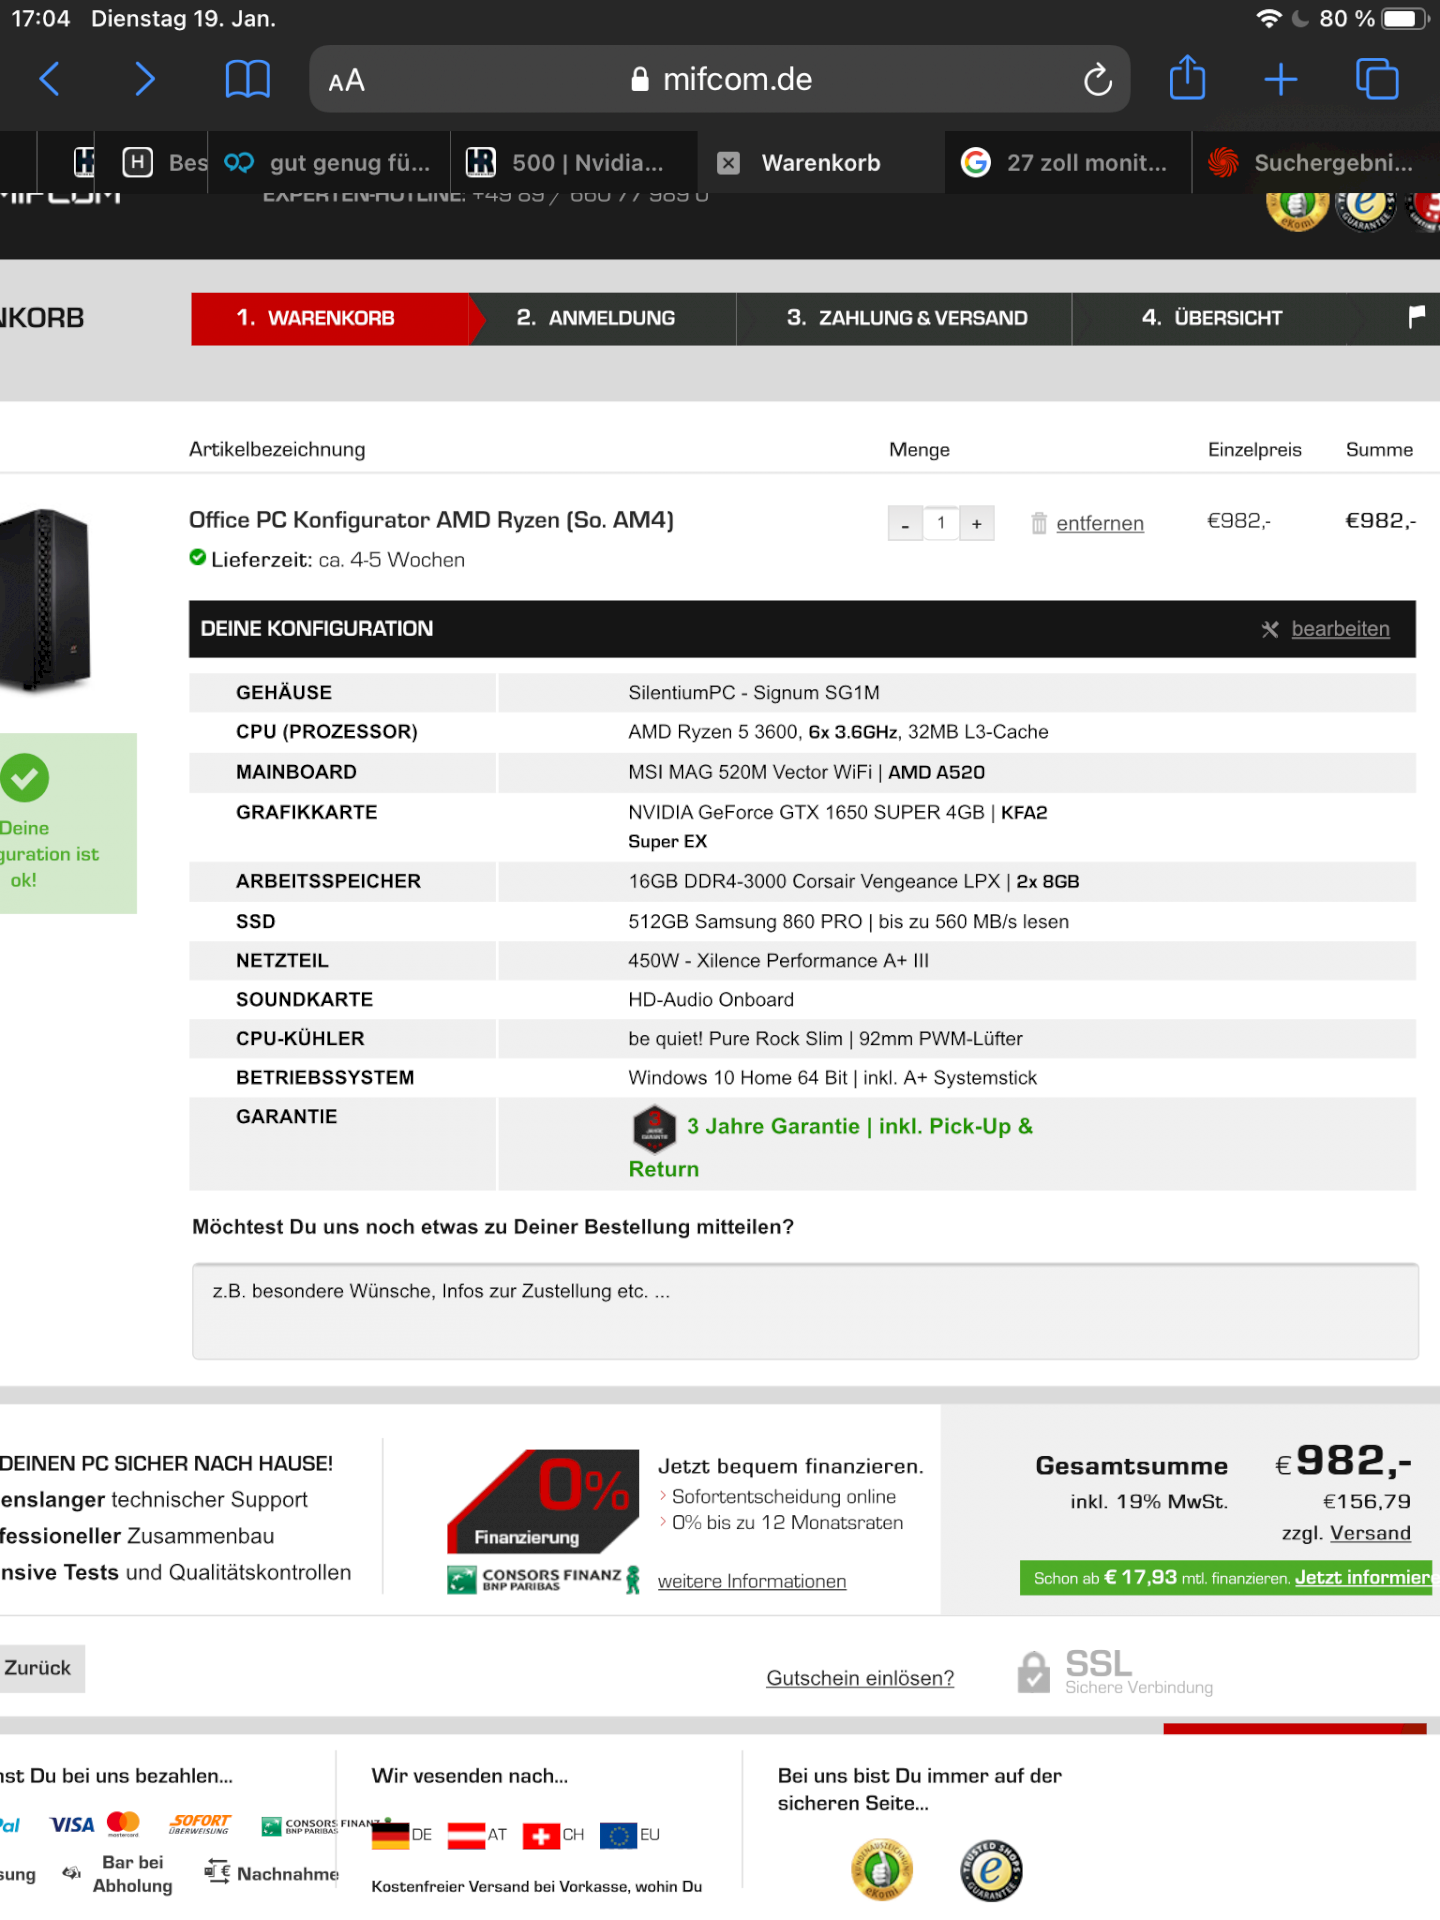Viewport: 1440px width, 1920px height.
Task: Select checkout step 2. Anmeldung
Action: 603,318
